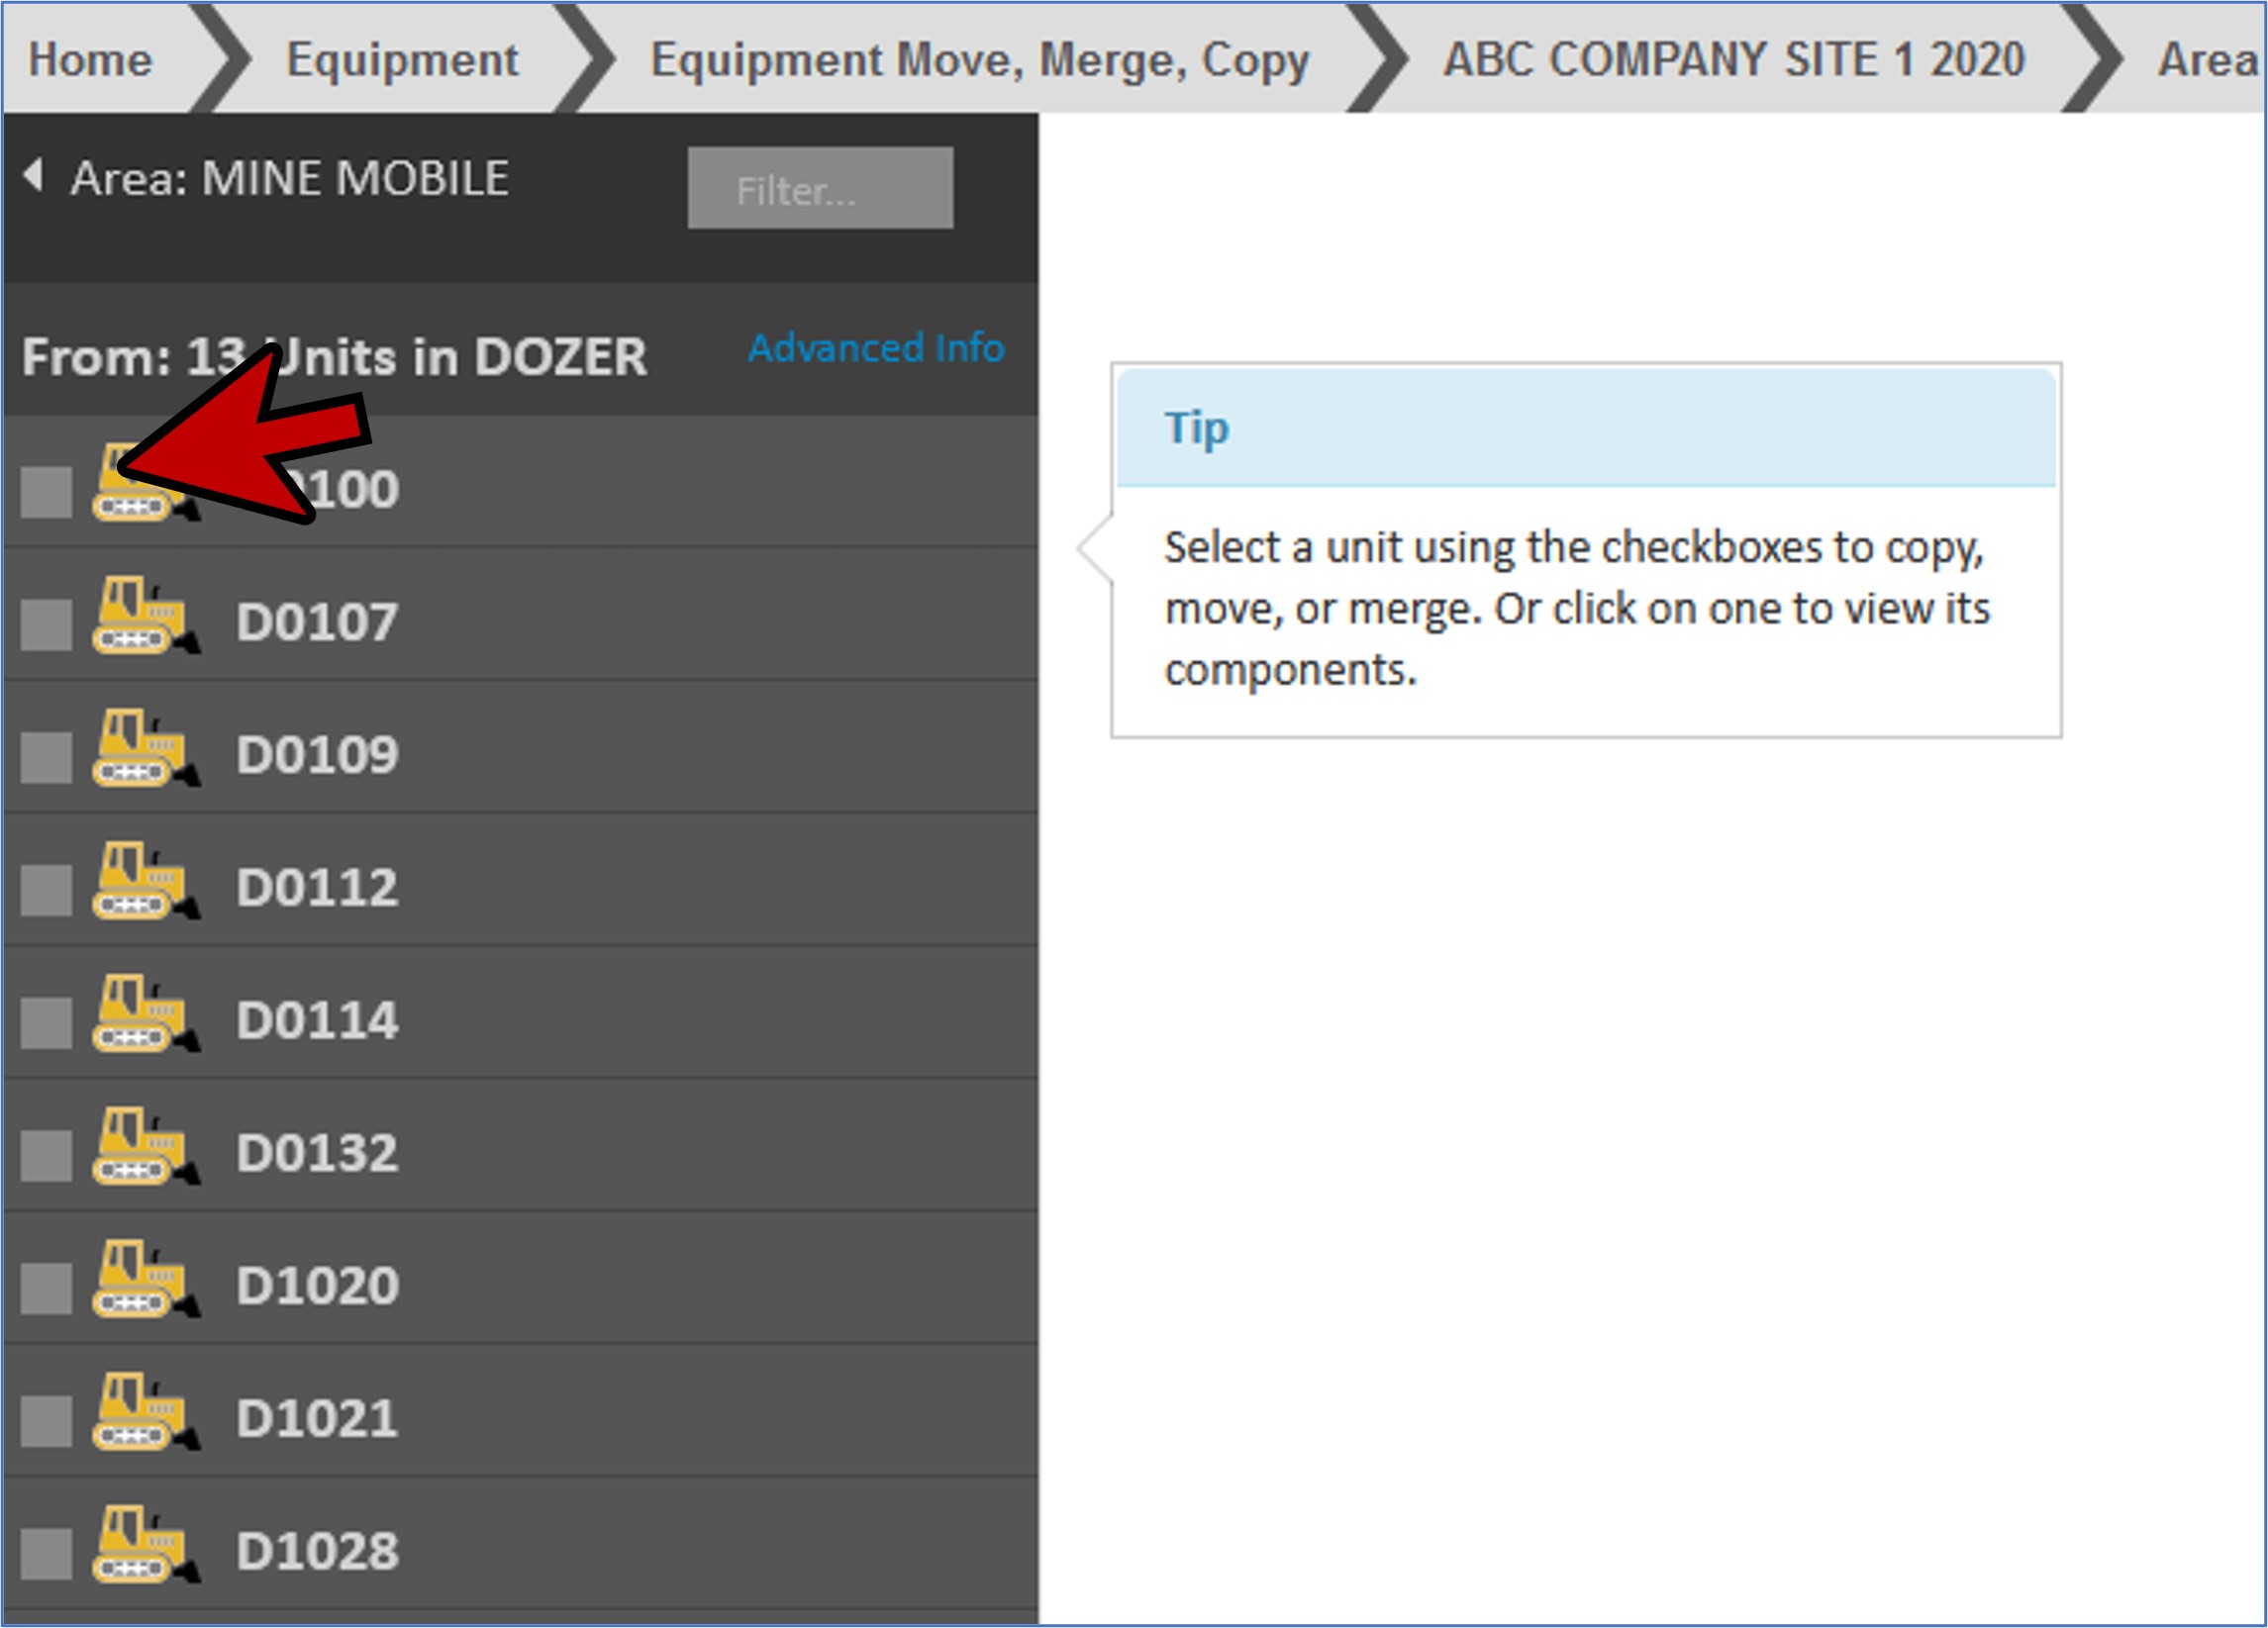Enable the checkbox next to D0100
This screenshot has width=2268, height=1628.
46,492
